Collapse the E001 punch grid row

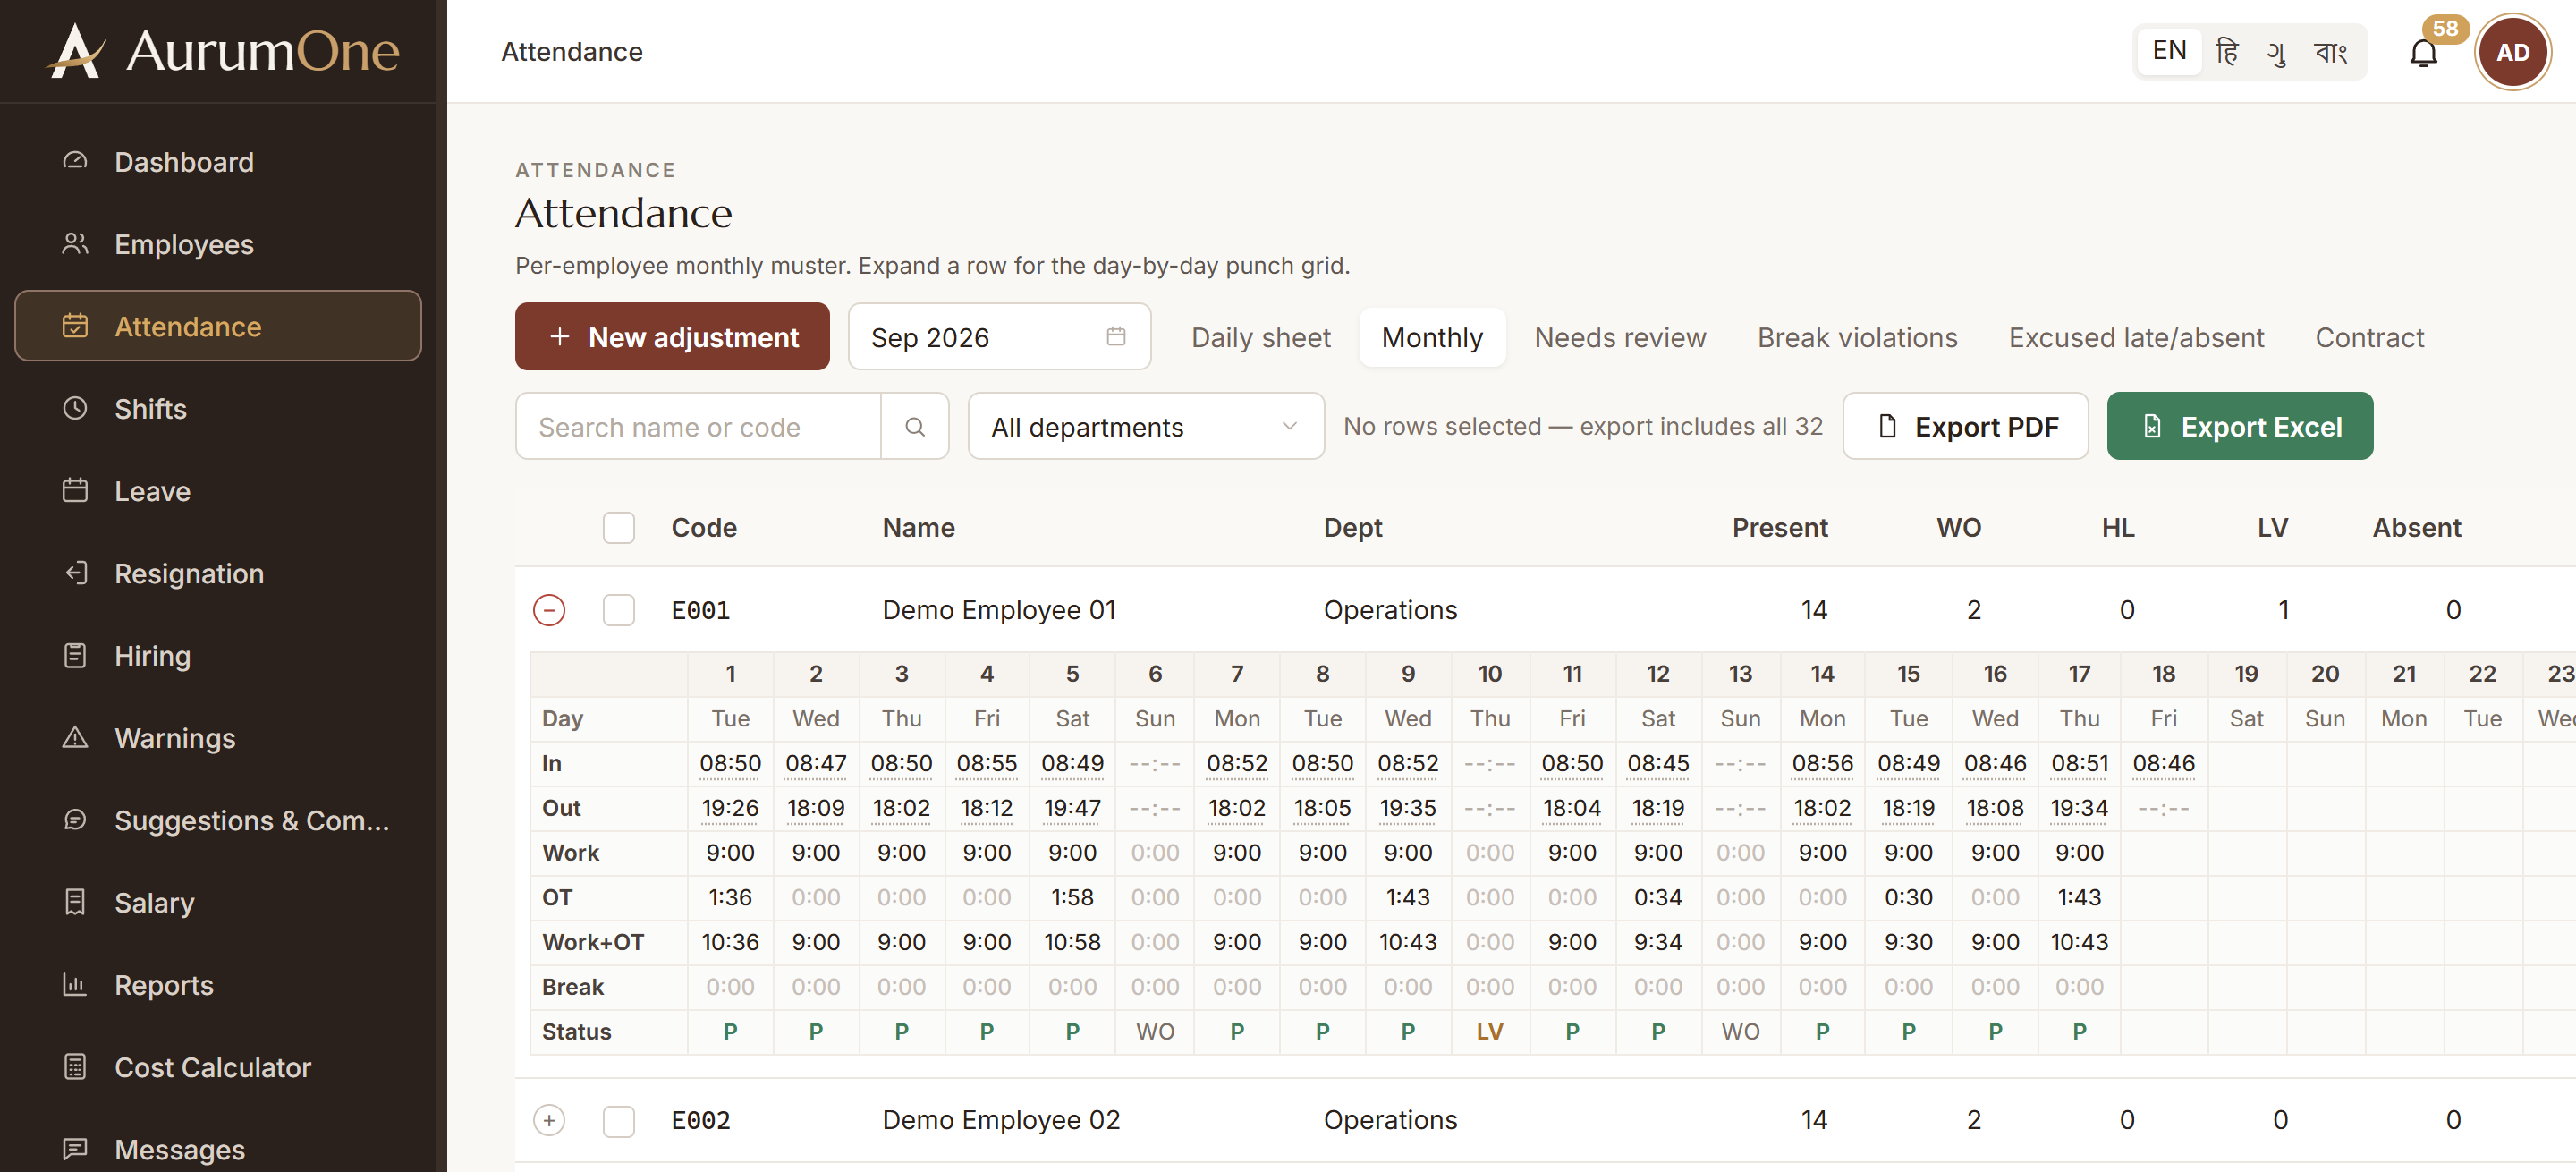(x=549, y=610)
